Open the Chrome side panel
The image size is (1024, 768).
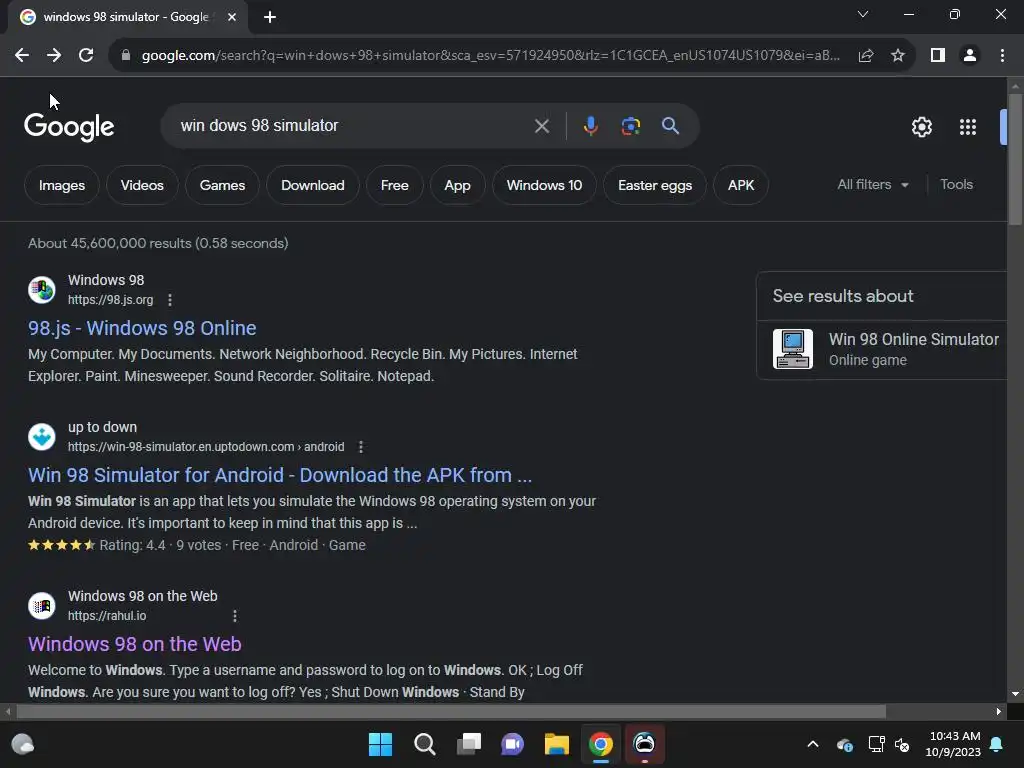tap(938, 56)
